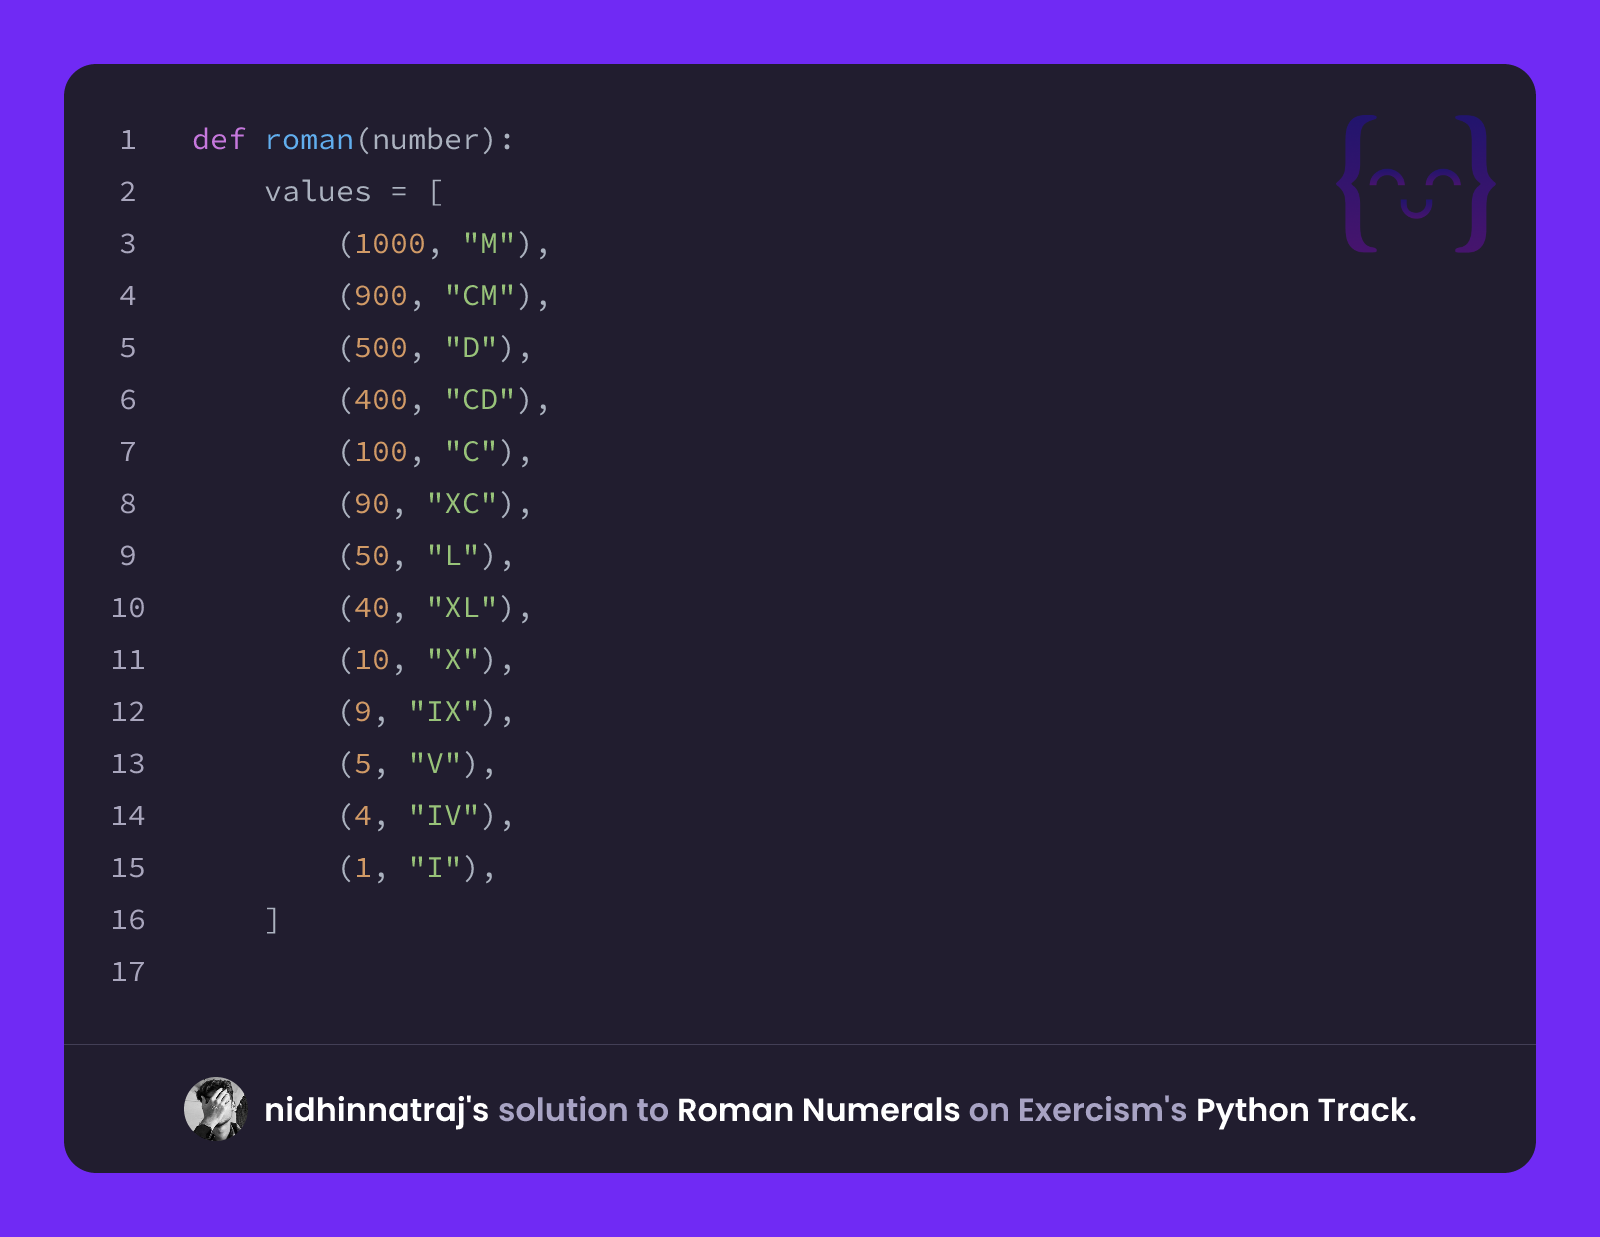Click the string "V" on line 13

coord(435,764)
